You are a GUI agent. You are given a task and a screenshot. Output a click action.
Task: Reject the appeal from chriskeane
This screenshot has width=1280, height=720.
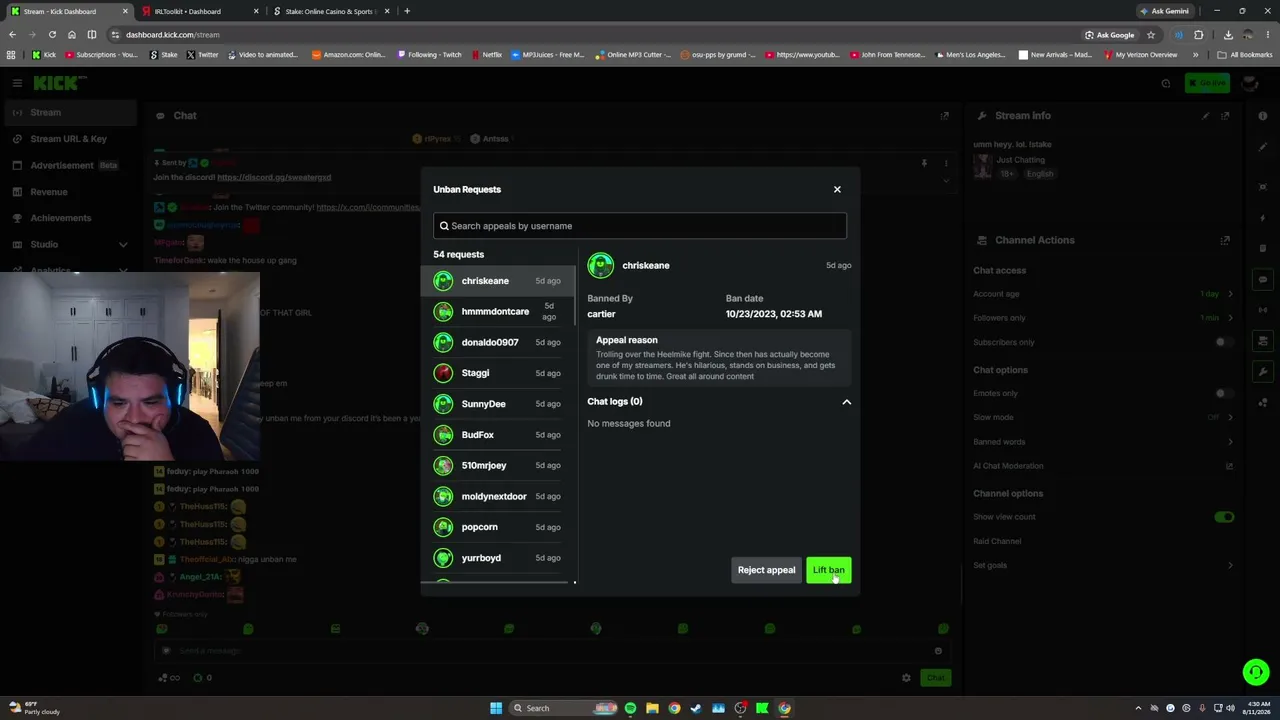[766, 570]
